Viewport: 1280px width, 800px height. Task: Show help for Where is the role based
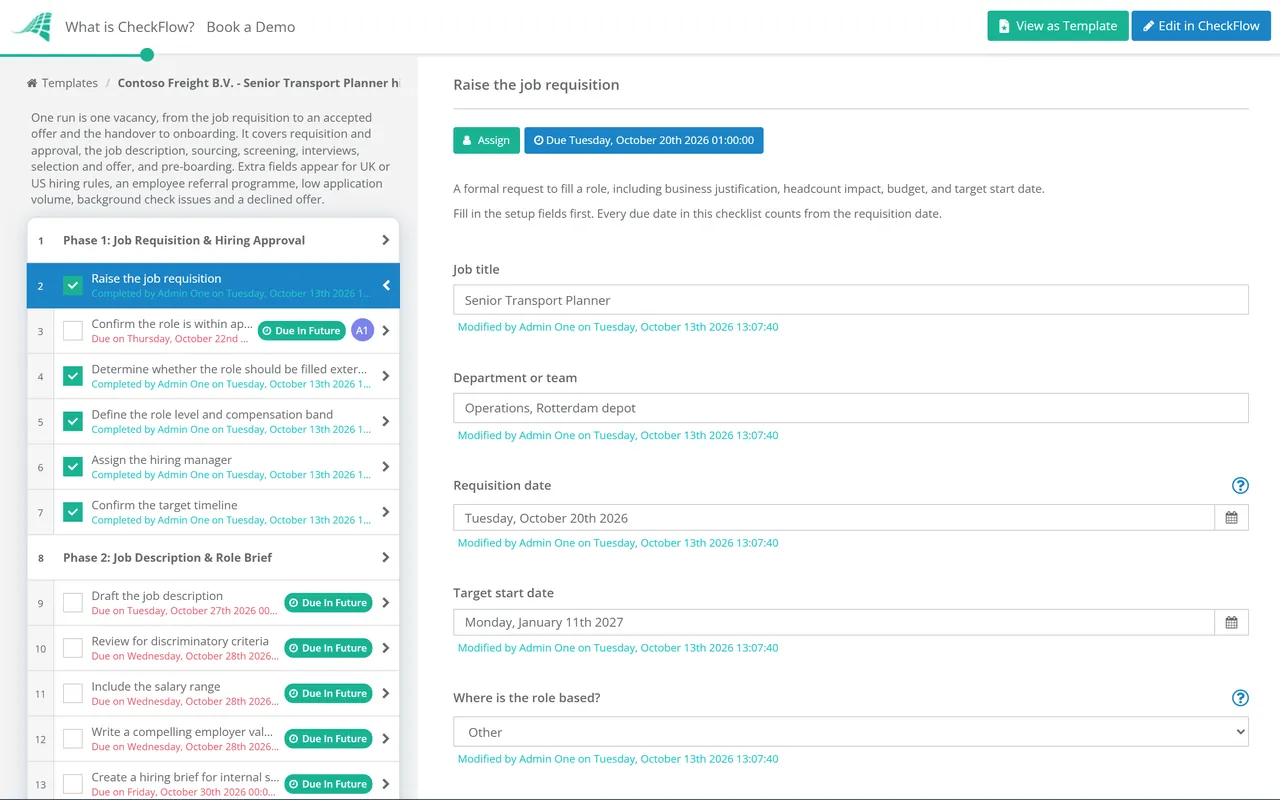tap(1240, 698)
